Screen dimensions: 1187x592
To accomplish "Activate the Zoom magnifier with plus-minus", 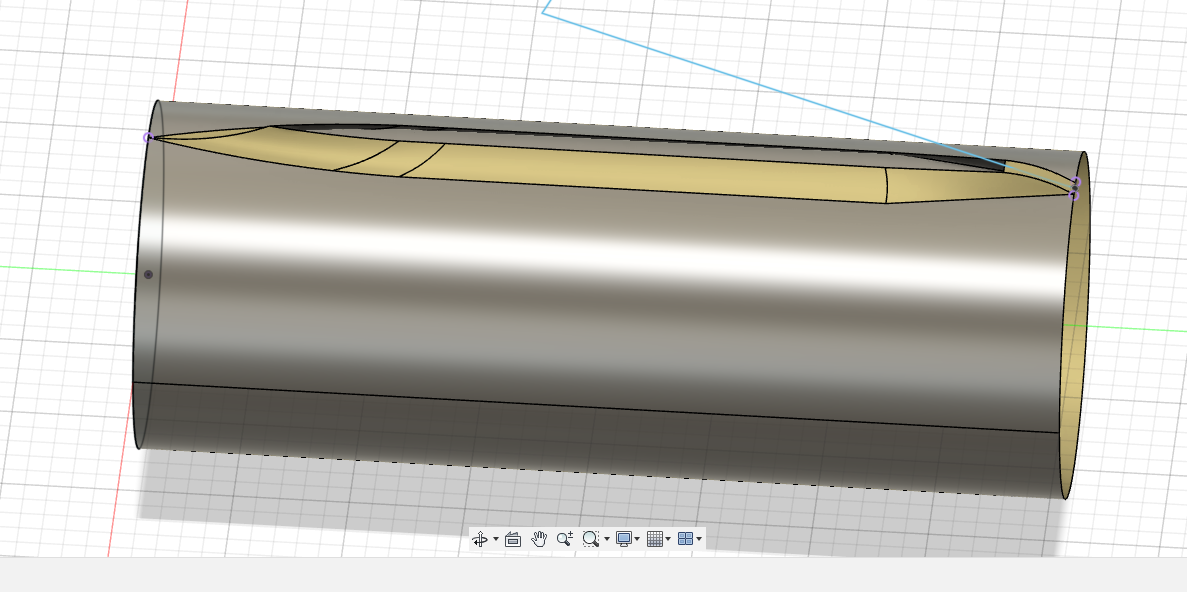I will click(x=565, y=539).
